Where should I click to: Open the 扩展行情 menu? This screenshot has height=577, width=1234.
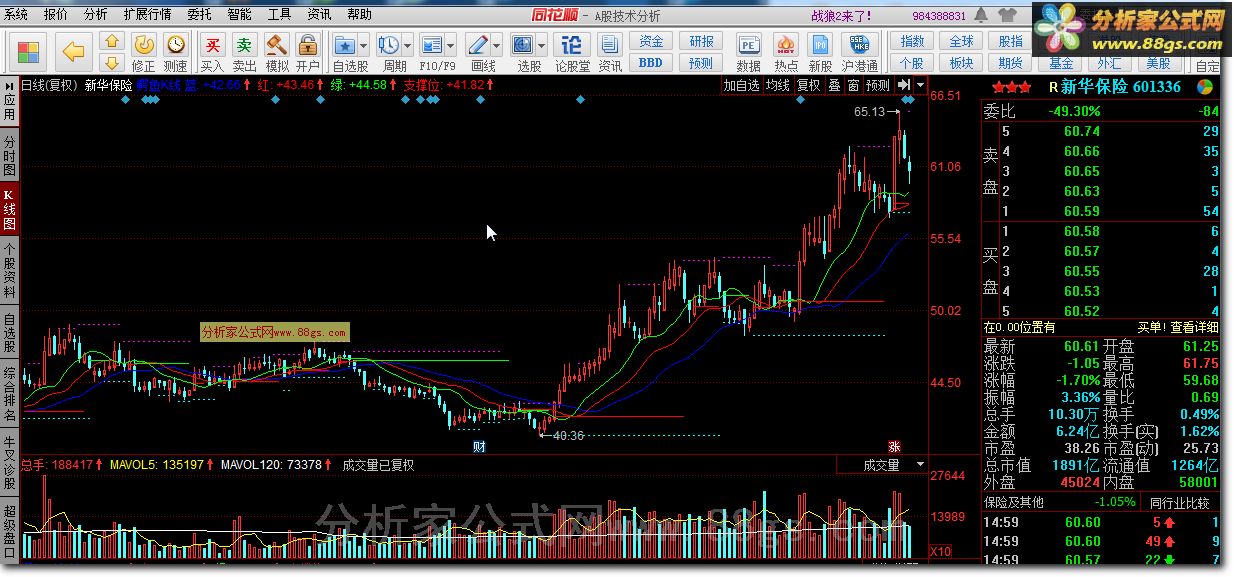tap(147, 15)
